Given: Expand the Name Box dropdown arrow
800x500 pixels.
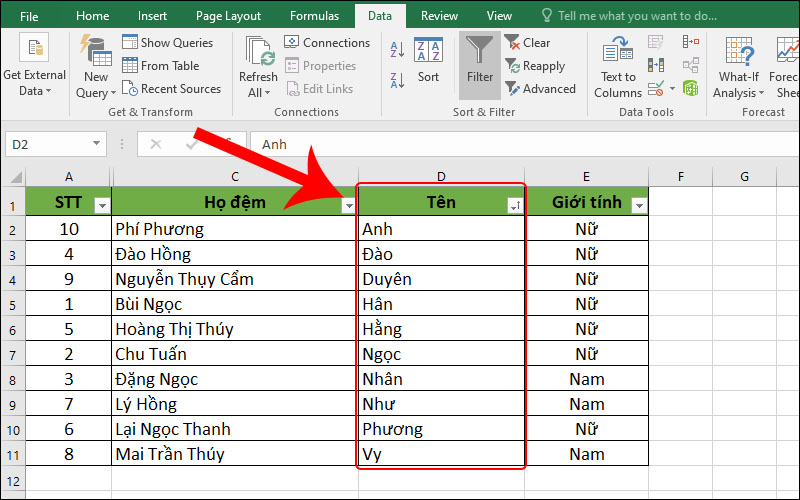Looking at the screenshot, I should [x=96, y=144].
